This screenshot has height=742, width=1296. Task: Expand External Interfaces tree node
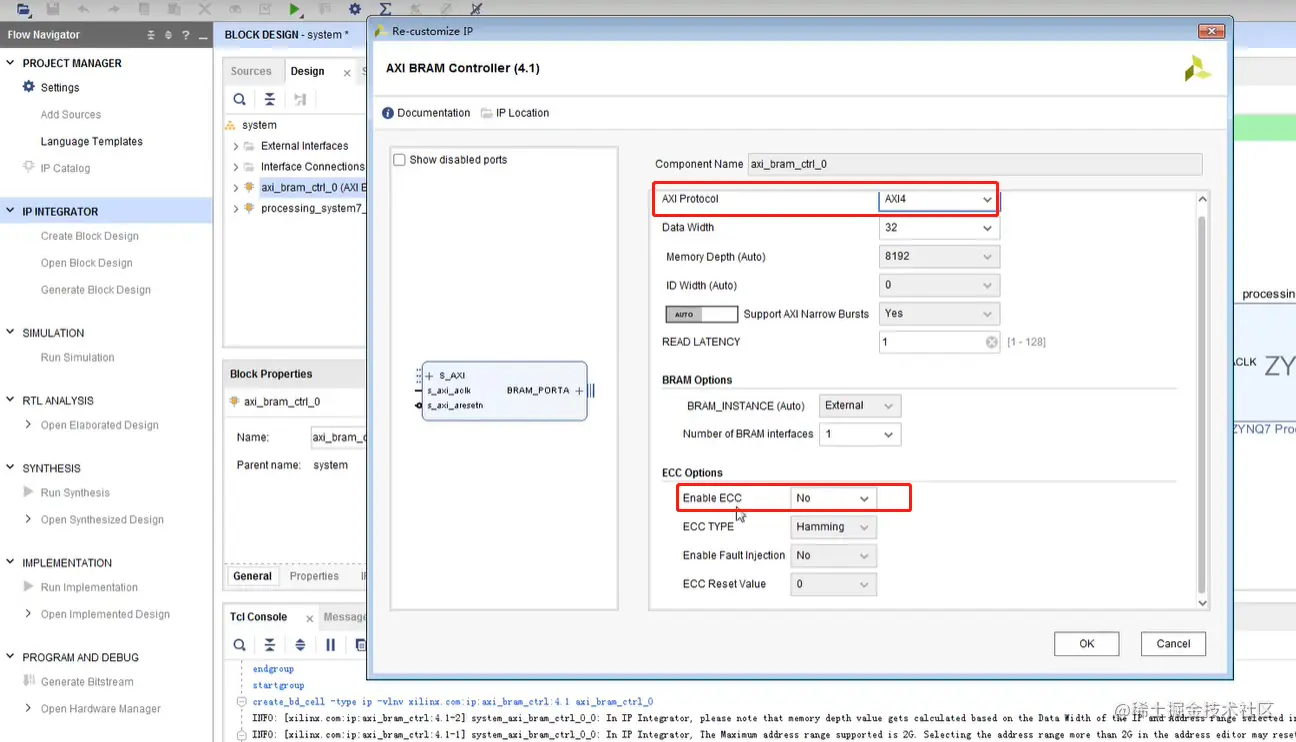point(236,146)
